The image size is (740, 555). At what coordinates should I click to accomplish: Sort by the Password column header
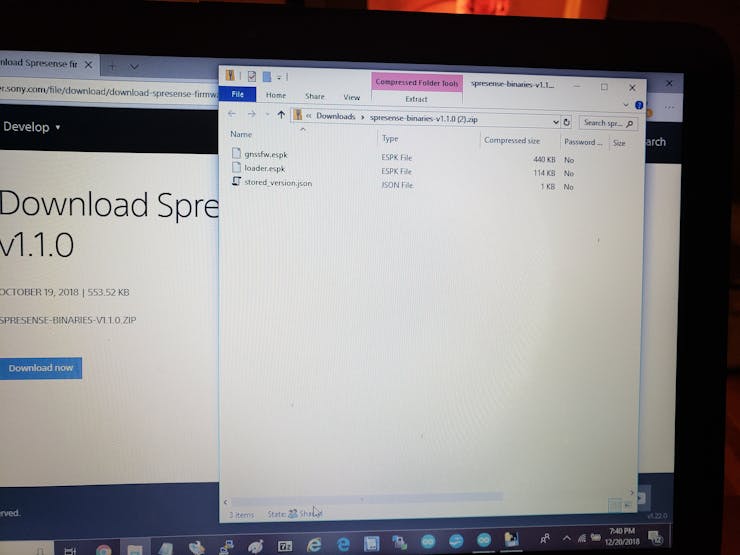[x=583, y=142]
